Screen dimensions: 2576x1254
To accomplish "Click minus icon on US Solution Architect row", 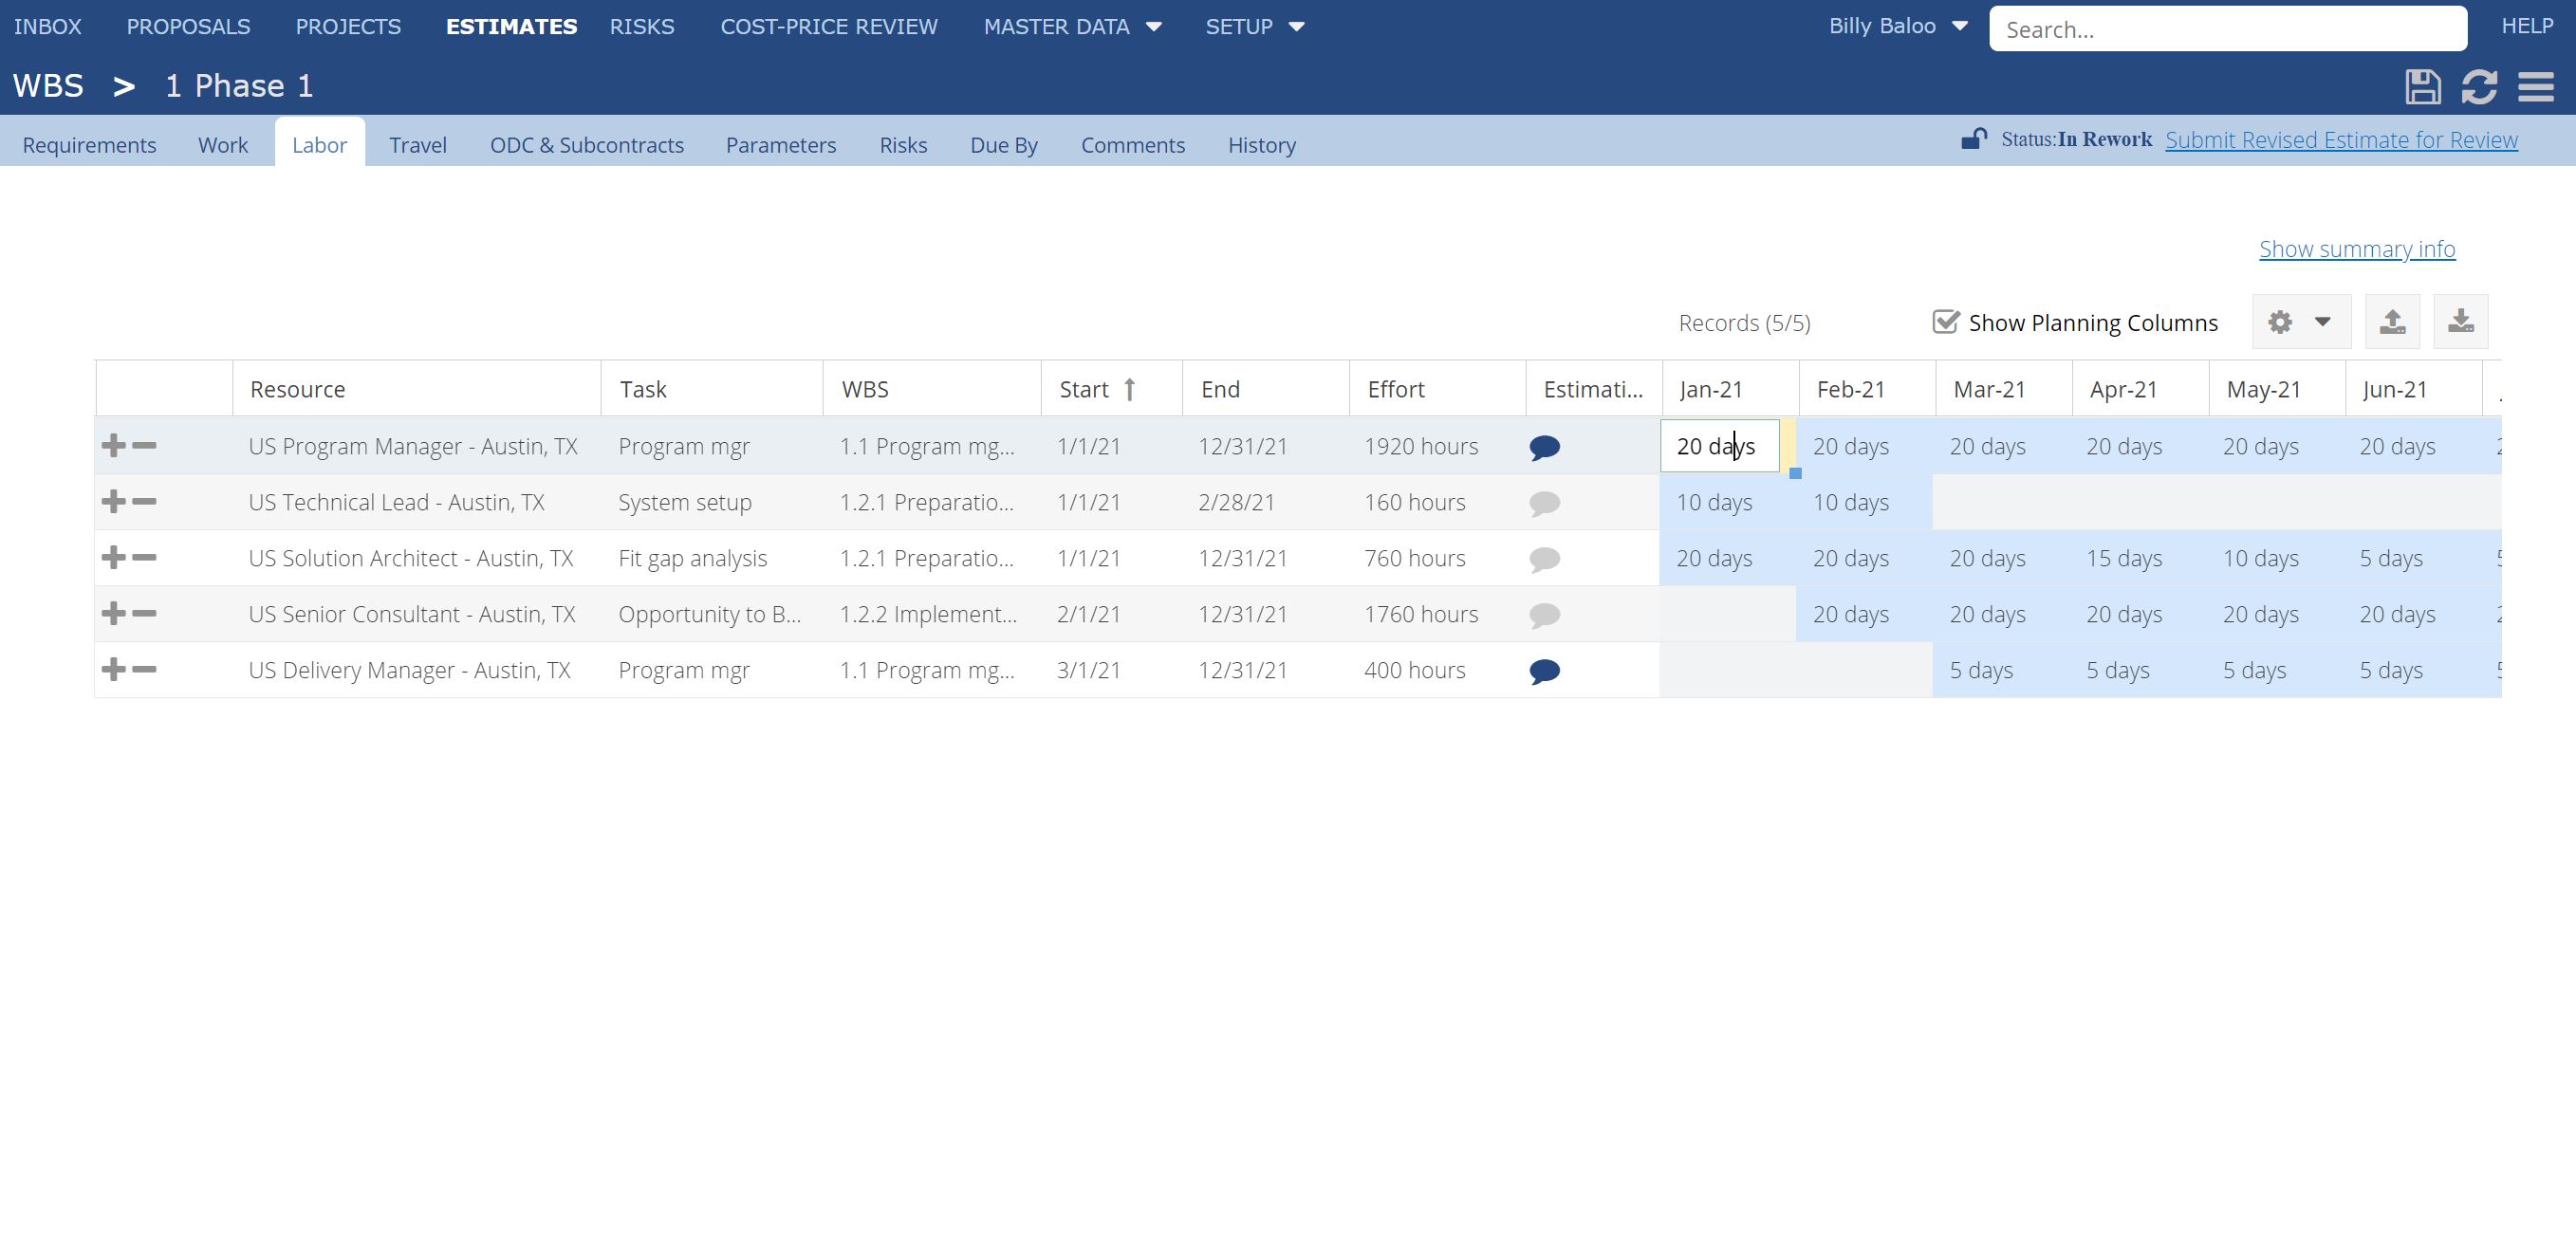I will click(x=145, y=557).
